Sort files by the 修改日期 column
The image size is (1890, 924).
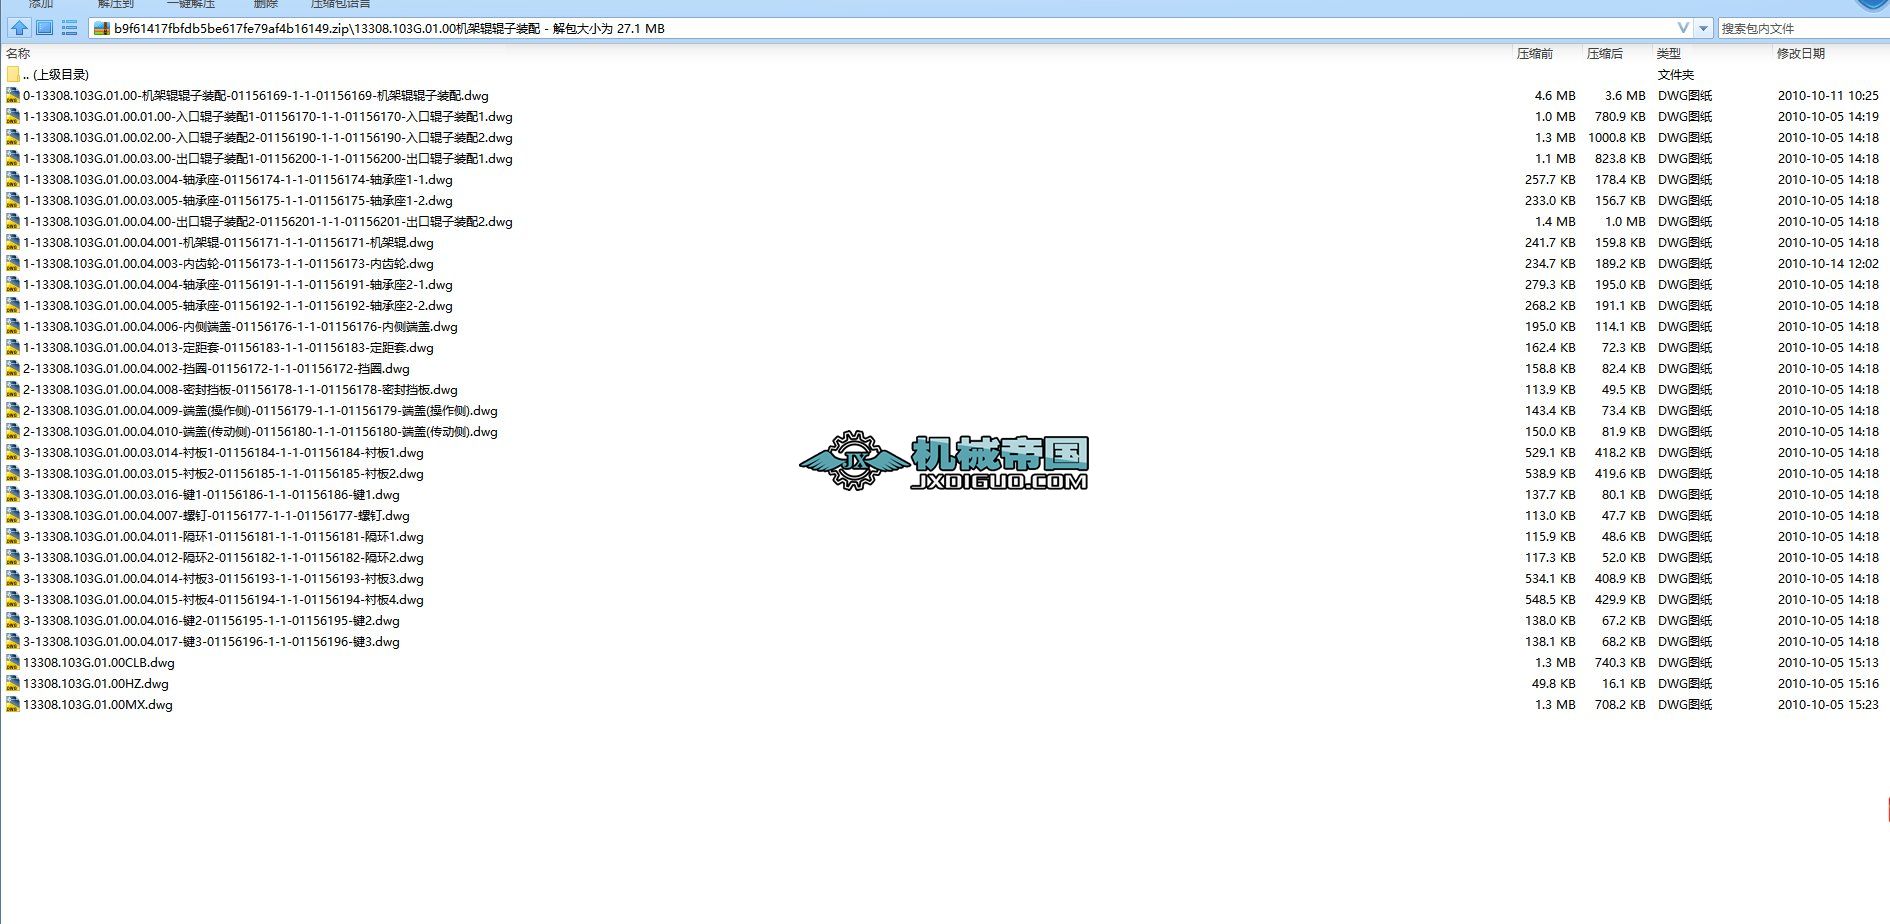[1801, 54]
